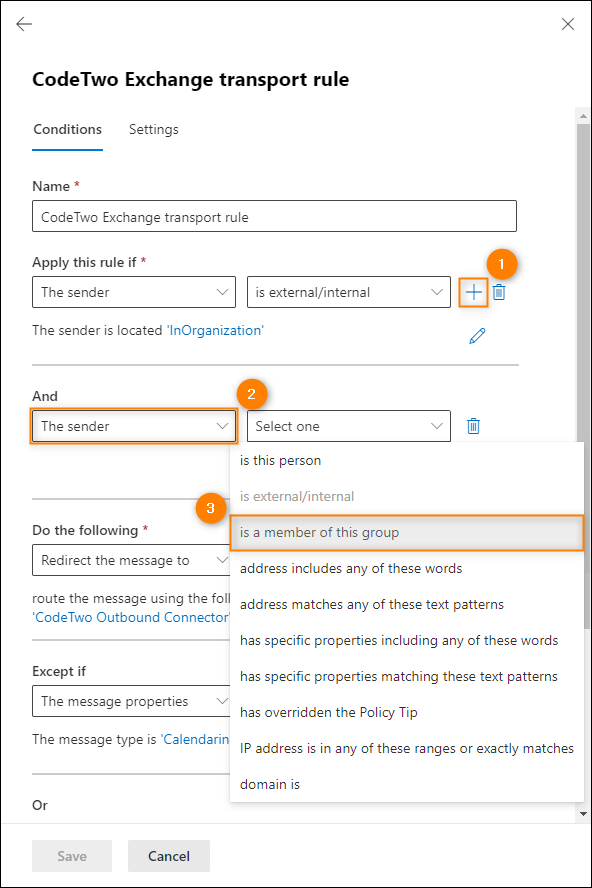Delete the And condition trash icon
Image resolution: width=592 pixels, height=888 pixels.
[474, 426]
